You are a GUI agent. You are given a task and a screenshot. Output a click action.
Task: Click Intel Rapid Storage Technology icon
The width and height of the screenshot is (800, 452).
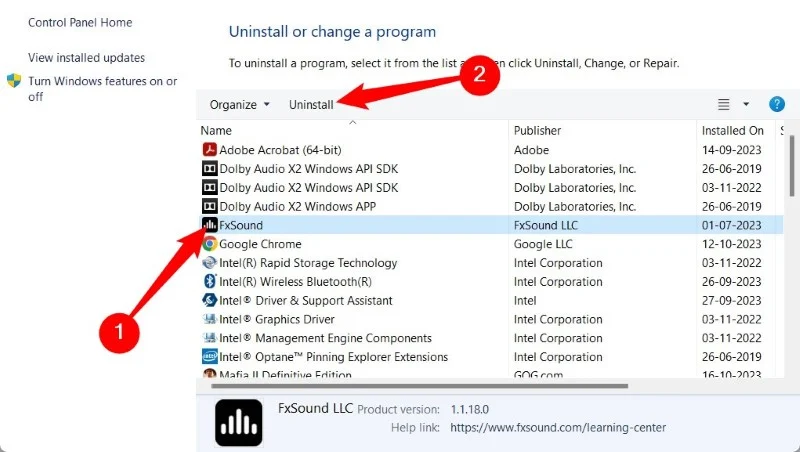click(210, 263)
